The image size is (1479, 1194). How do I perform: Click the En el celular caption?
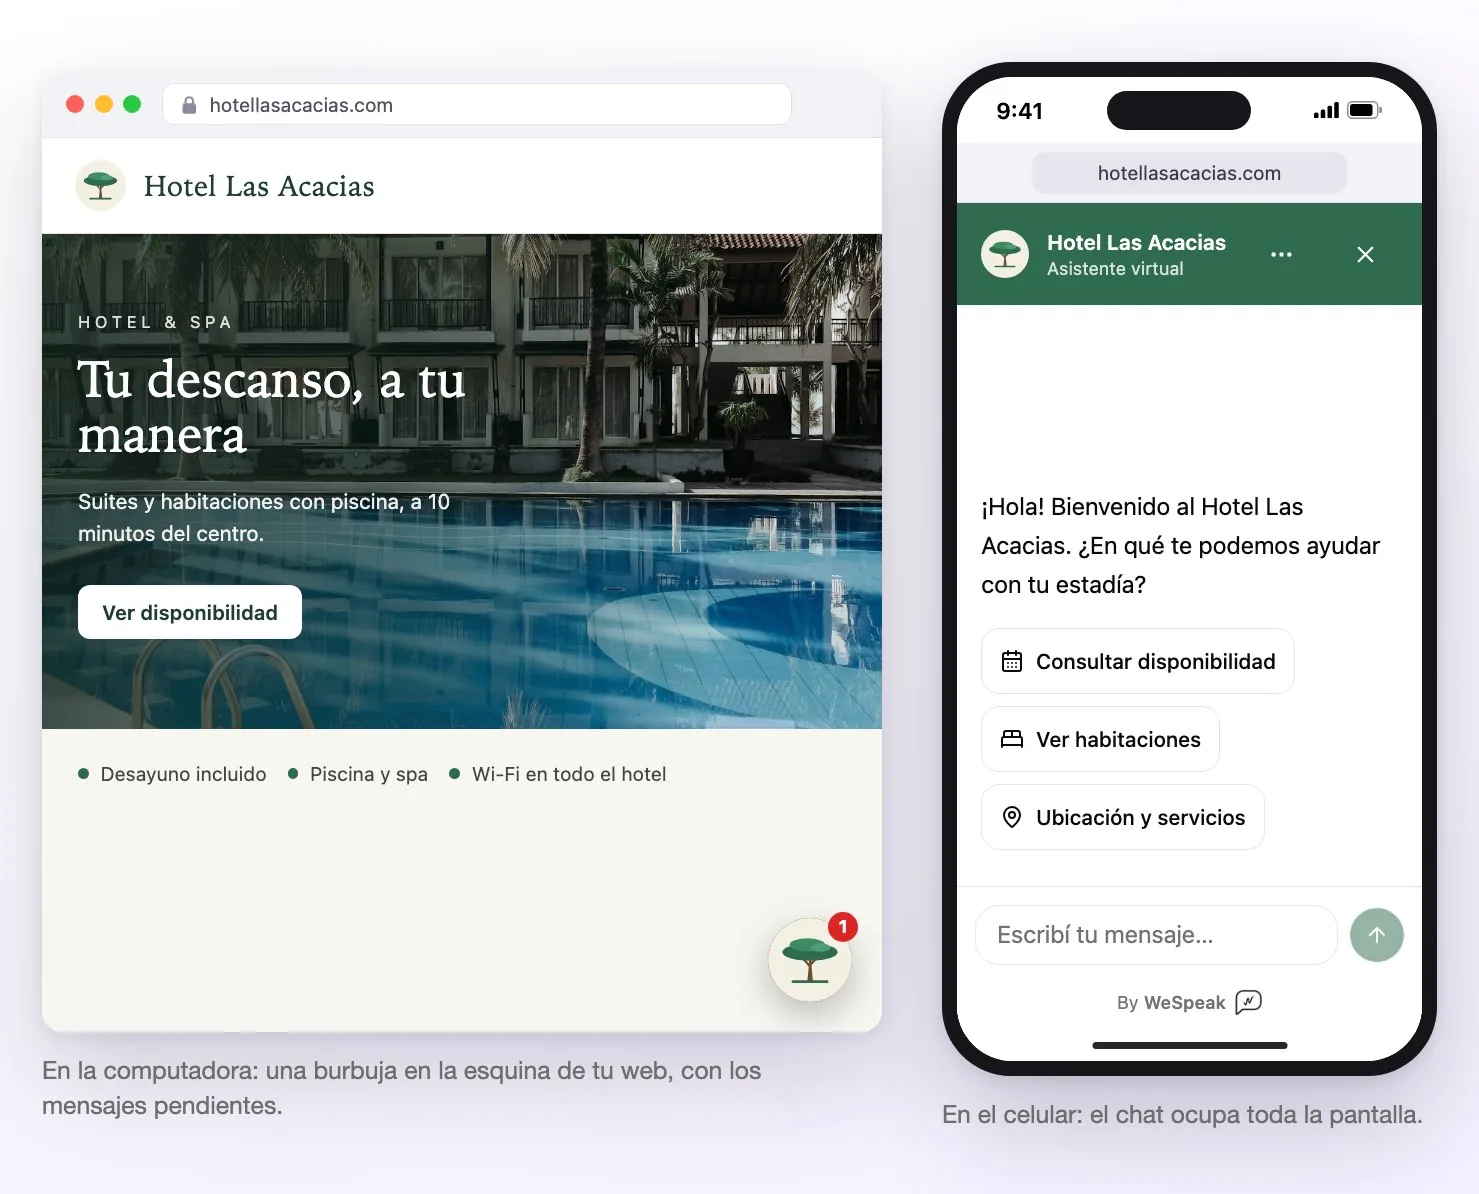point(1182,1115)
